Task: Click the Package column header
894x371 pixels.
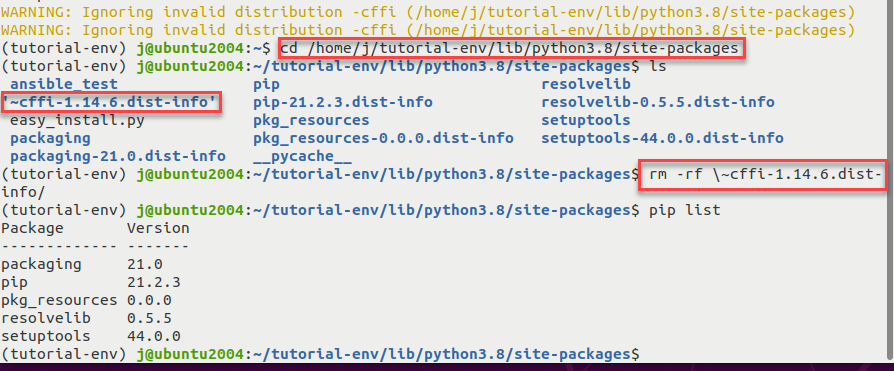Action: 32,229
